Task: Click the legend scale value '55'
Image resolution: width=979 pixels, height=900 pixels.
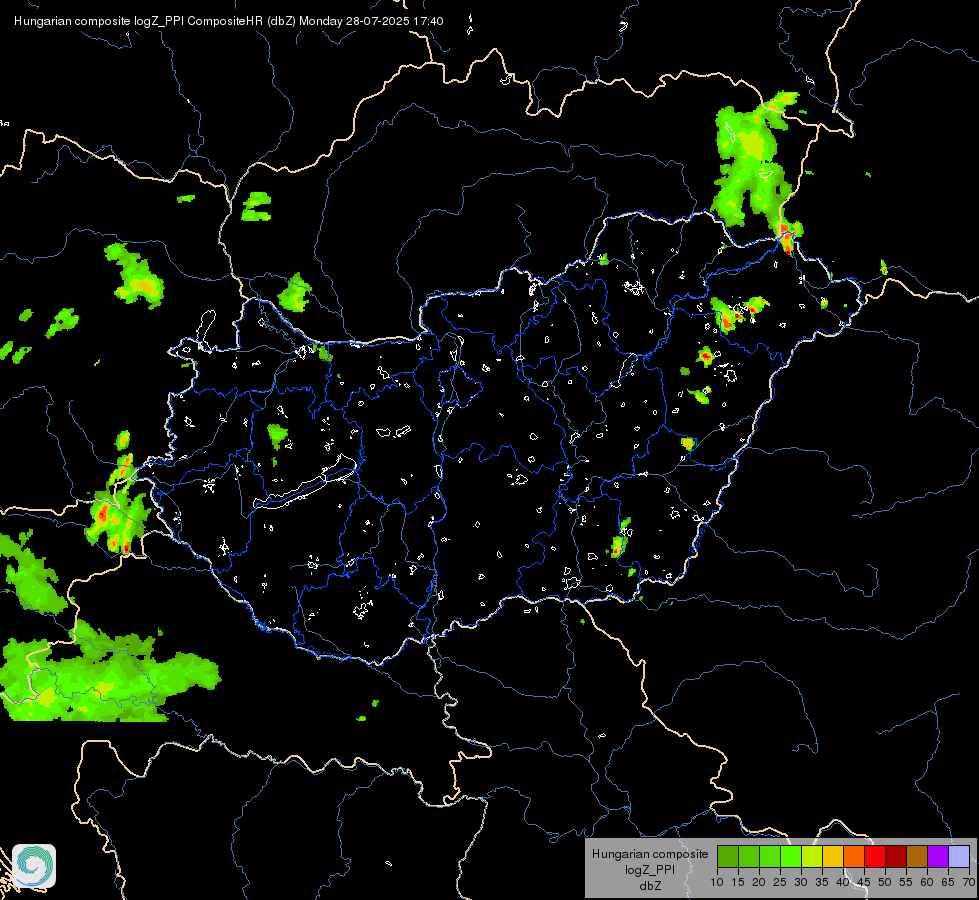Action: 906,883
